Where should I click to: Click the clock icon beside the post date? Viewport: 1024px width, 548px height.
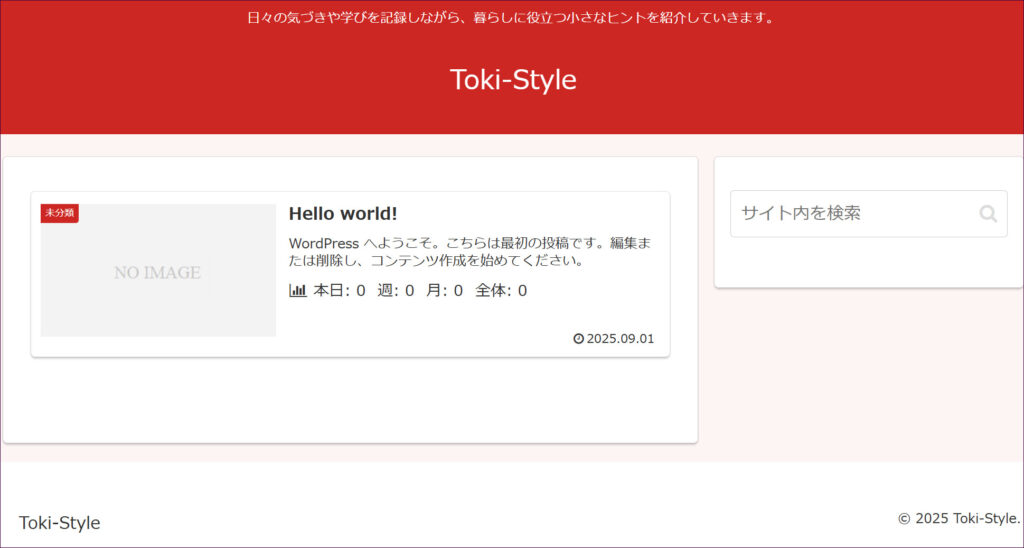click(578, 338)
